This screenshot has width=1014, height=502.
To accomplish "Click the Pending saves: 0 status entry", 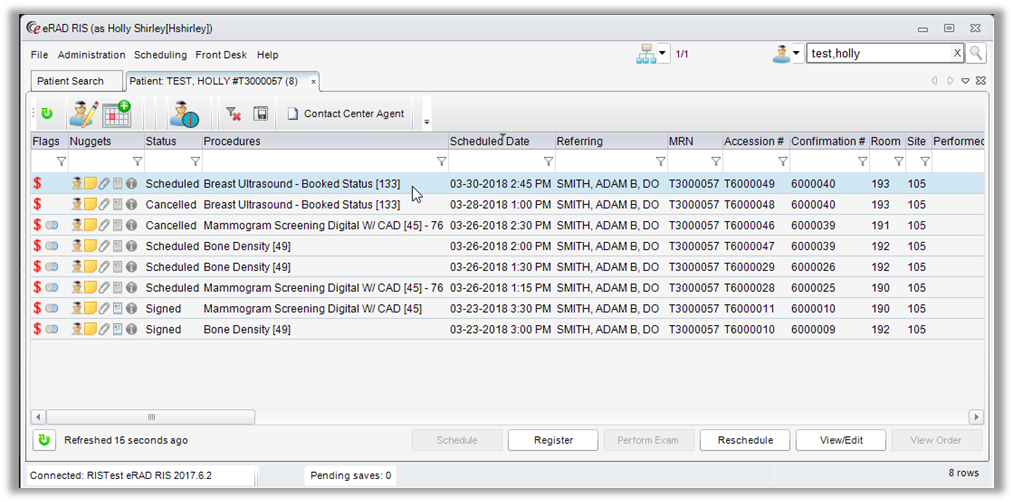I will [x=351, y=476].
